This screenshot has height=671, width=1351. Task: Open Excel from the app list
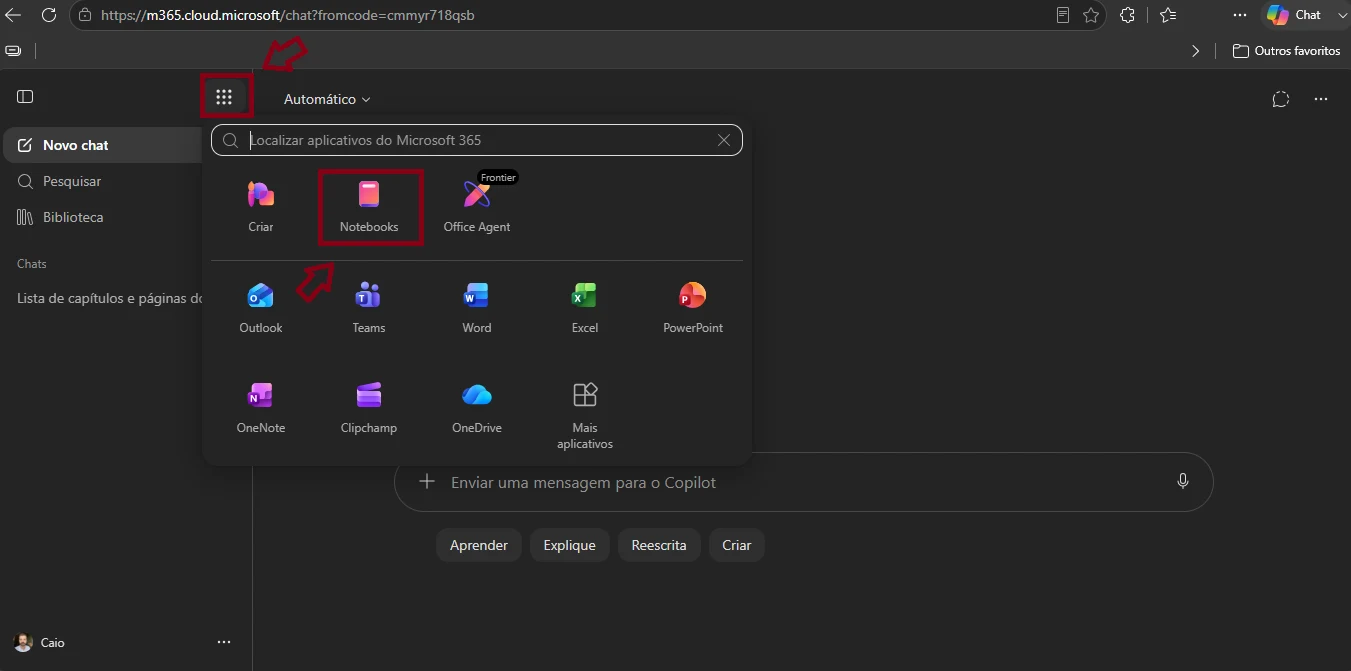585,308
